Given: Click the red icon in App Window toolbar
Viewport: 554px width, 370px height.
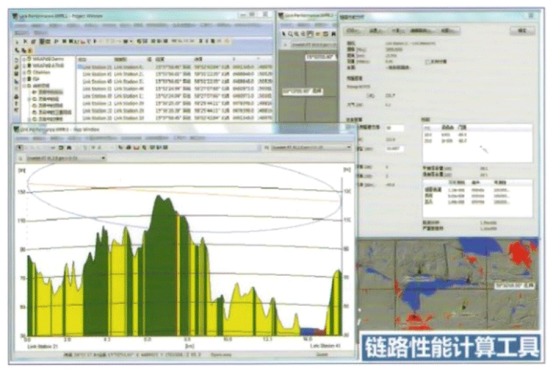Looking at the screenshot, I should 136,147.
